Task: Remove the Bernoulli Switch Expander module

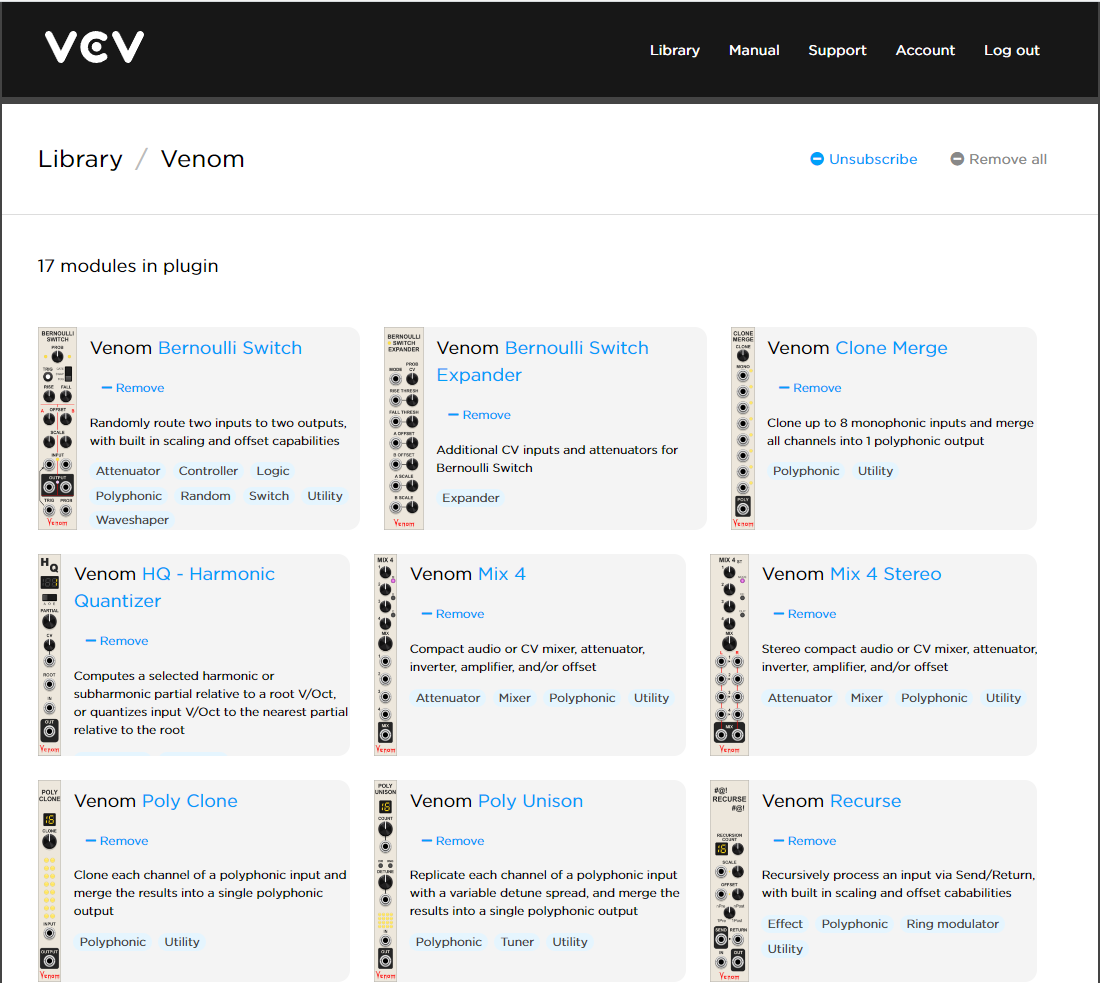Action: (479, 415)
